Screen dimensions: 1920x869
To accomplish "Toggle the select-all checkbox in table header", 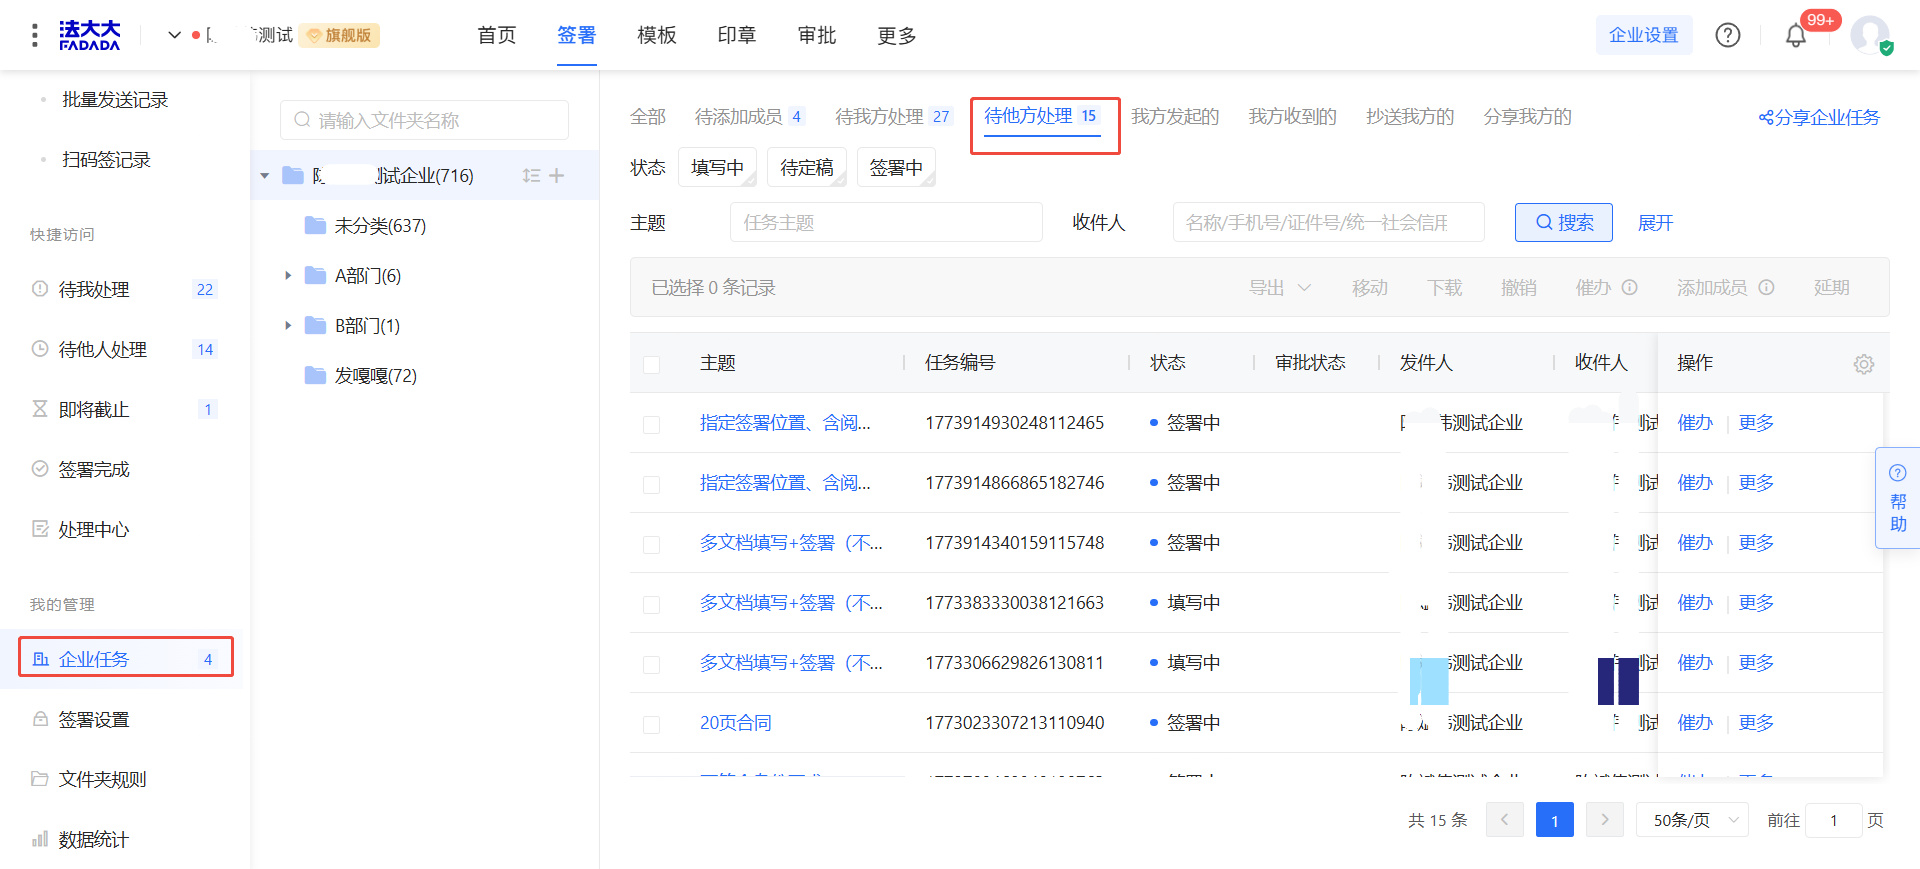I will click(x=652, y=364).
